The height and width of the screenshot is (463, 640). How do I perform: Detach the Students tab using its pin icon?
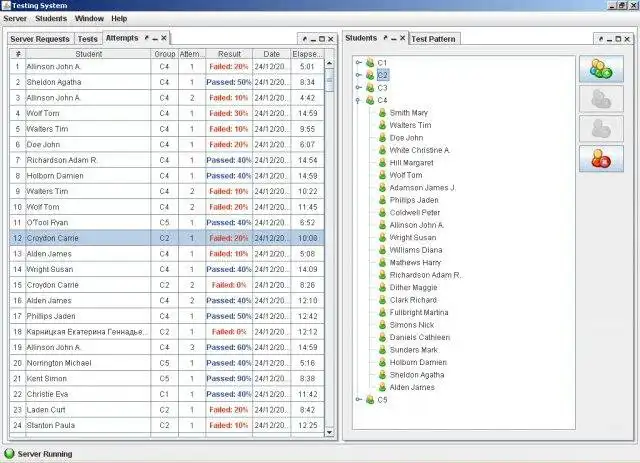tap(385, 38)
